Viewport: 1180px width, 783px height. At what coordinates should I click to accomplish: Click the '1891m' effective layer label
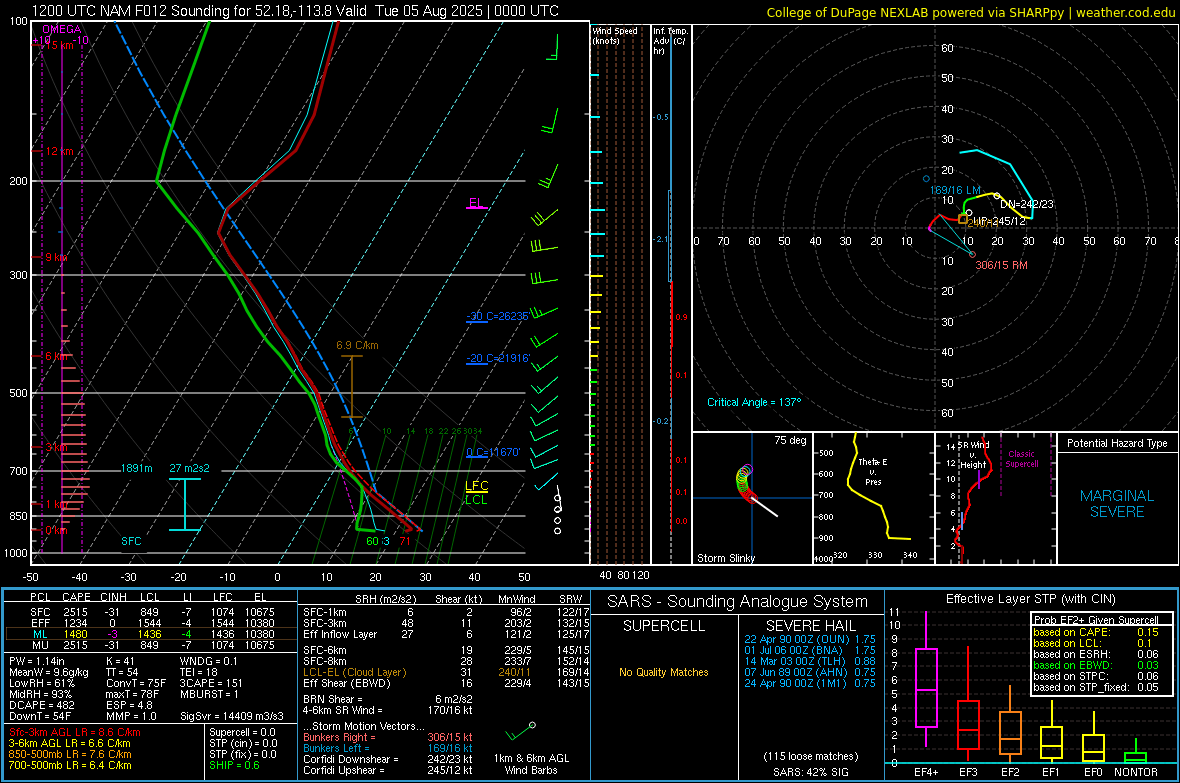tap(136, 468)
